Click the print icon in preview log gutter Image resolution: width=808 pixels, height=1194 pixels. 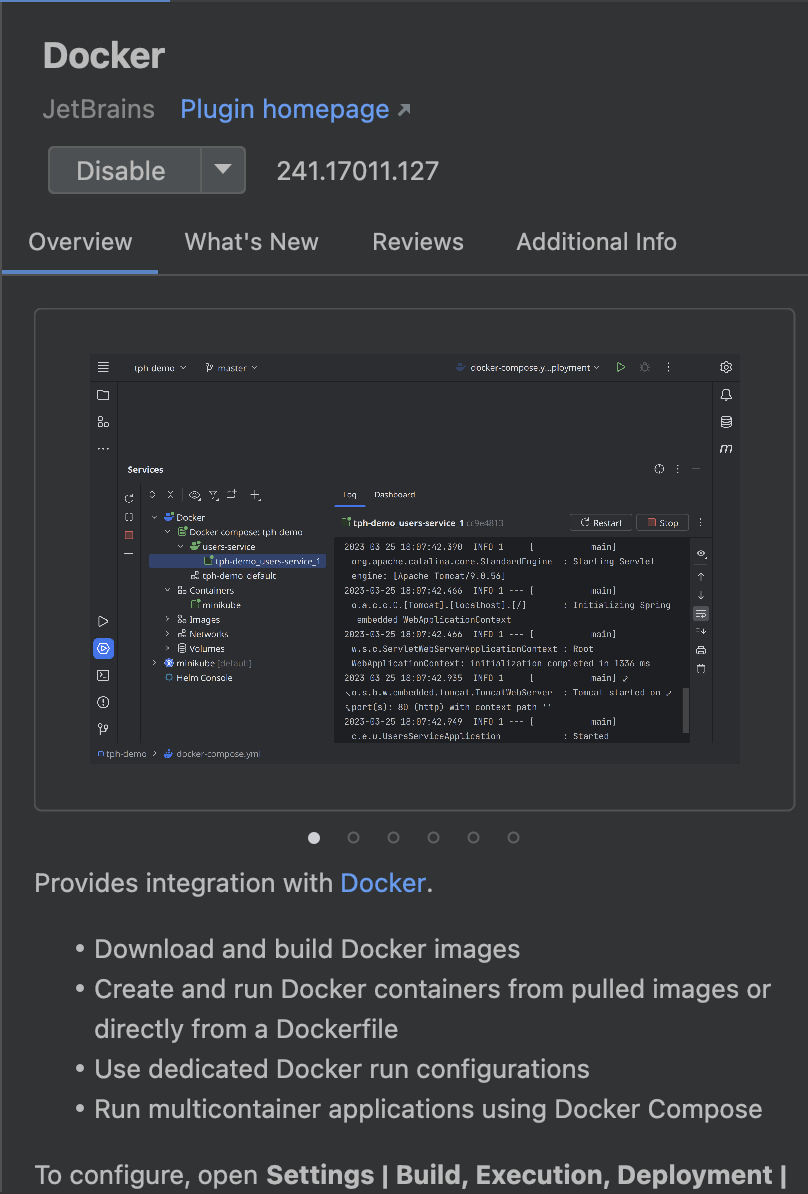(x=701, y=650)
